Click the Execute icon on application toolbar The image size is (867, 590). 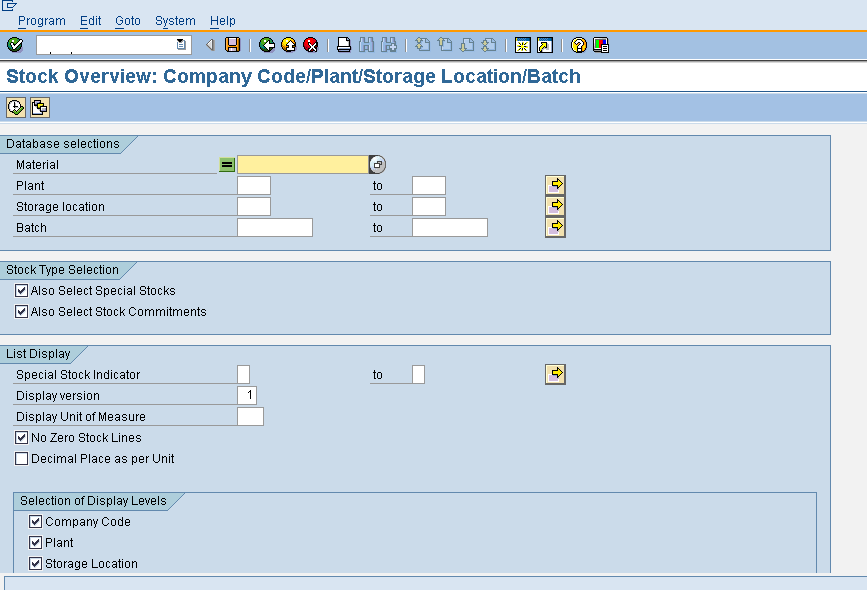coord(15,106)
